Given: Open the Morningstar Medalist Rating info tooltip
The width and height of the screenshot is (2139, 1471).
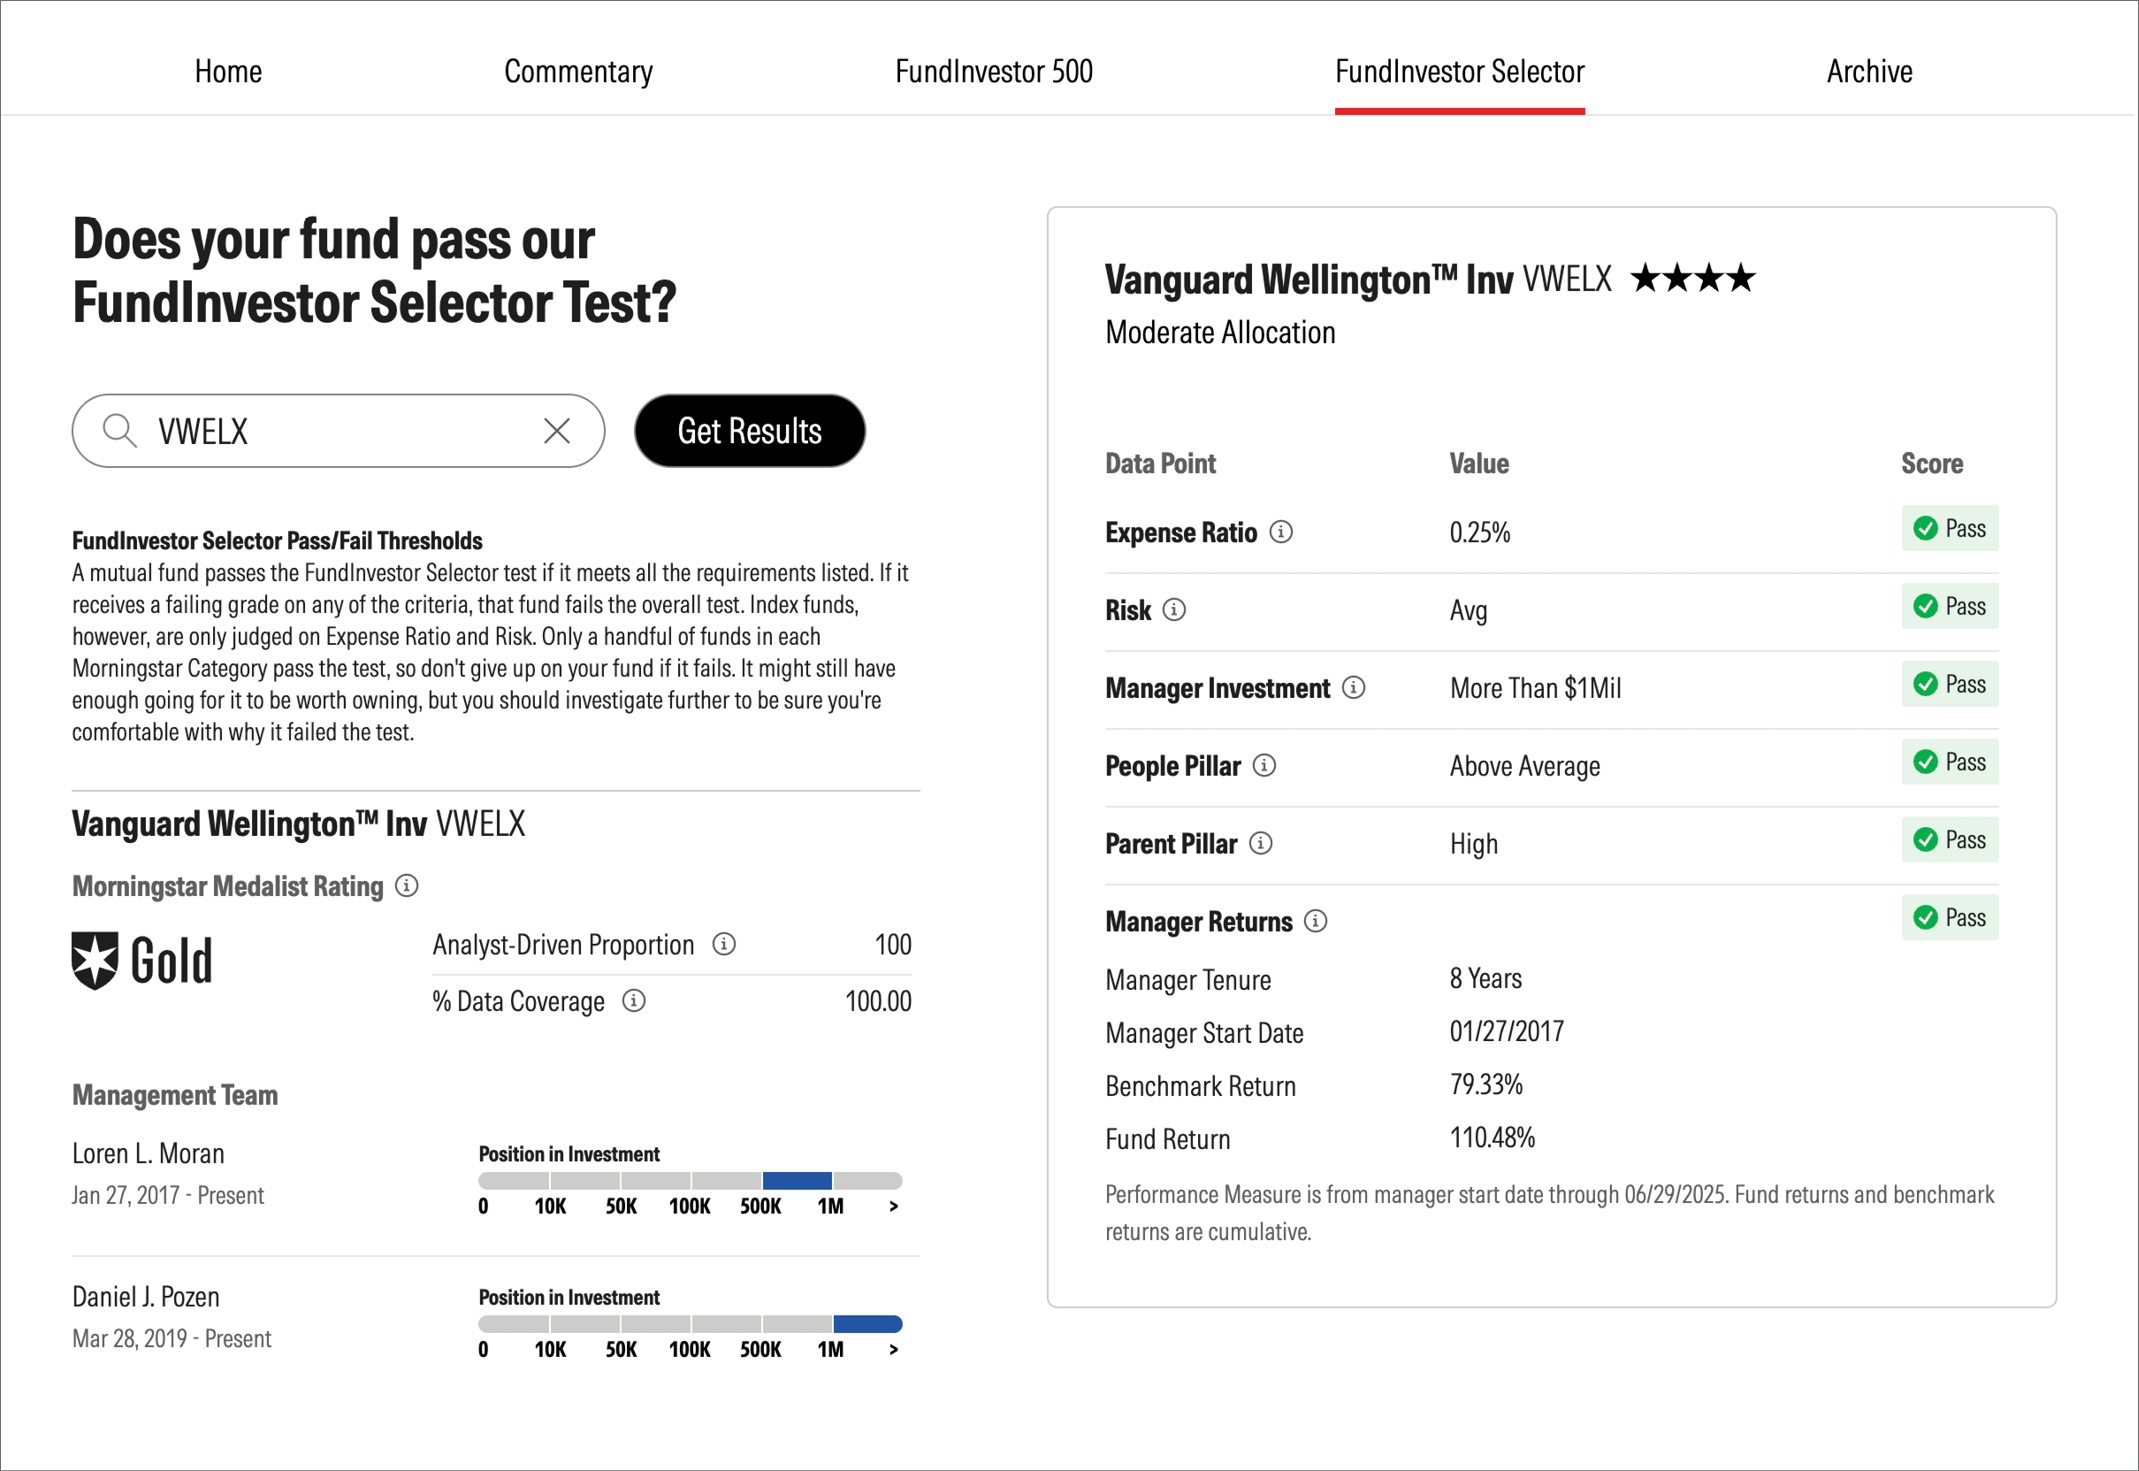Looking at the screenshot, I should 405,886.
